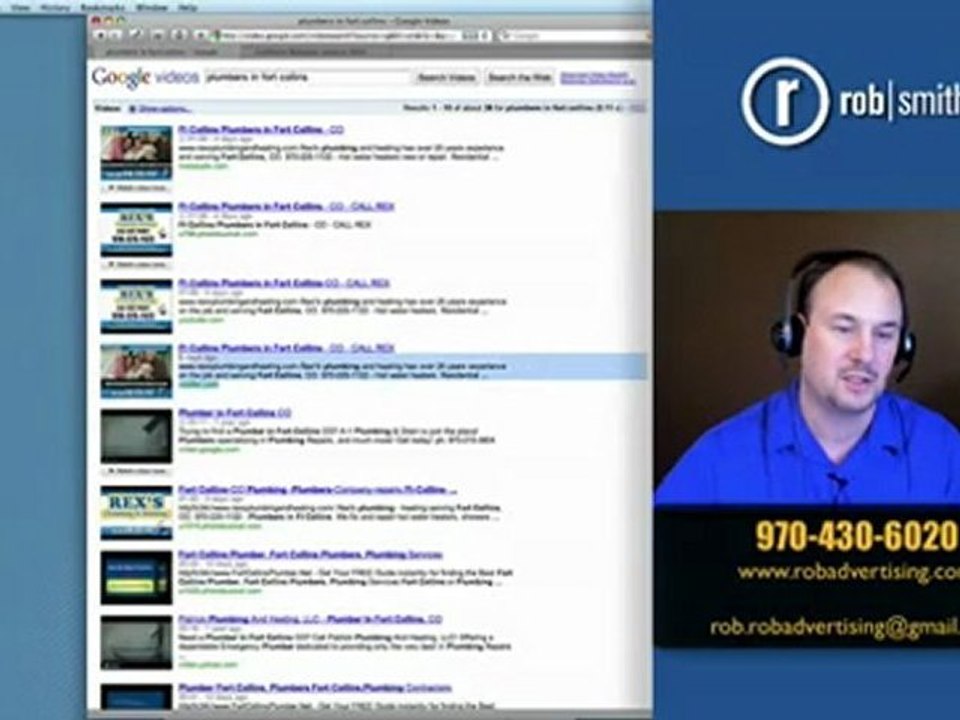Switch to the 'plumbers in fort collins' browser tab
960x720 pixels.
coord(163,52)
